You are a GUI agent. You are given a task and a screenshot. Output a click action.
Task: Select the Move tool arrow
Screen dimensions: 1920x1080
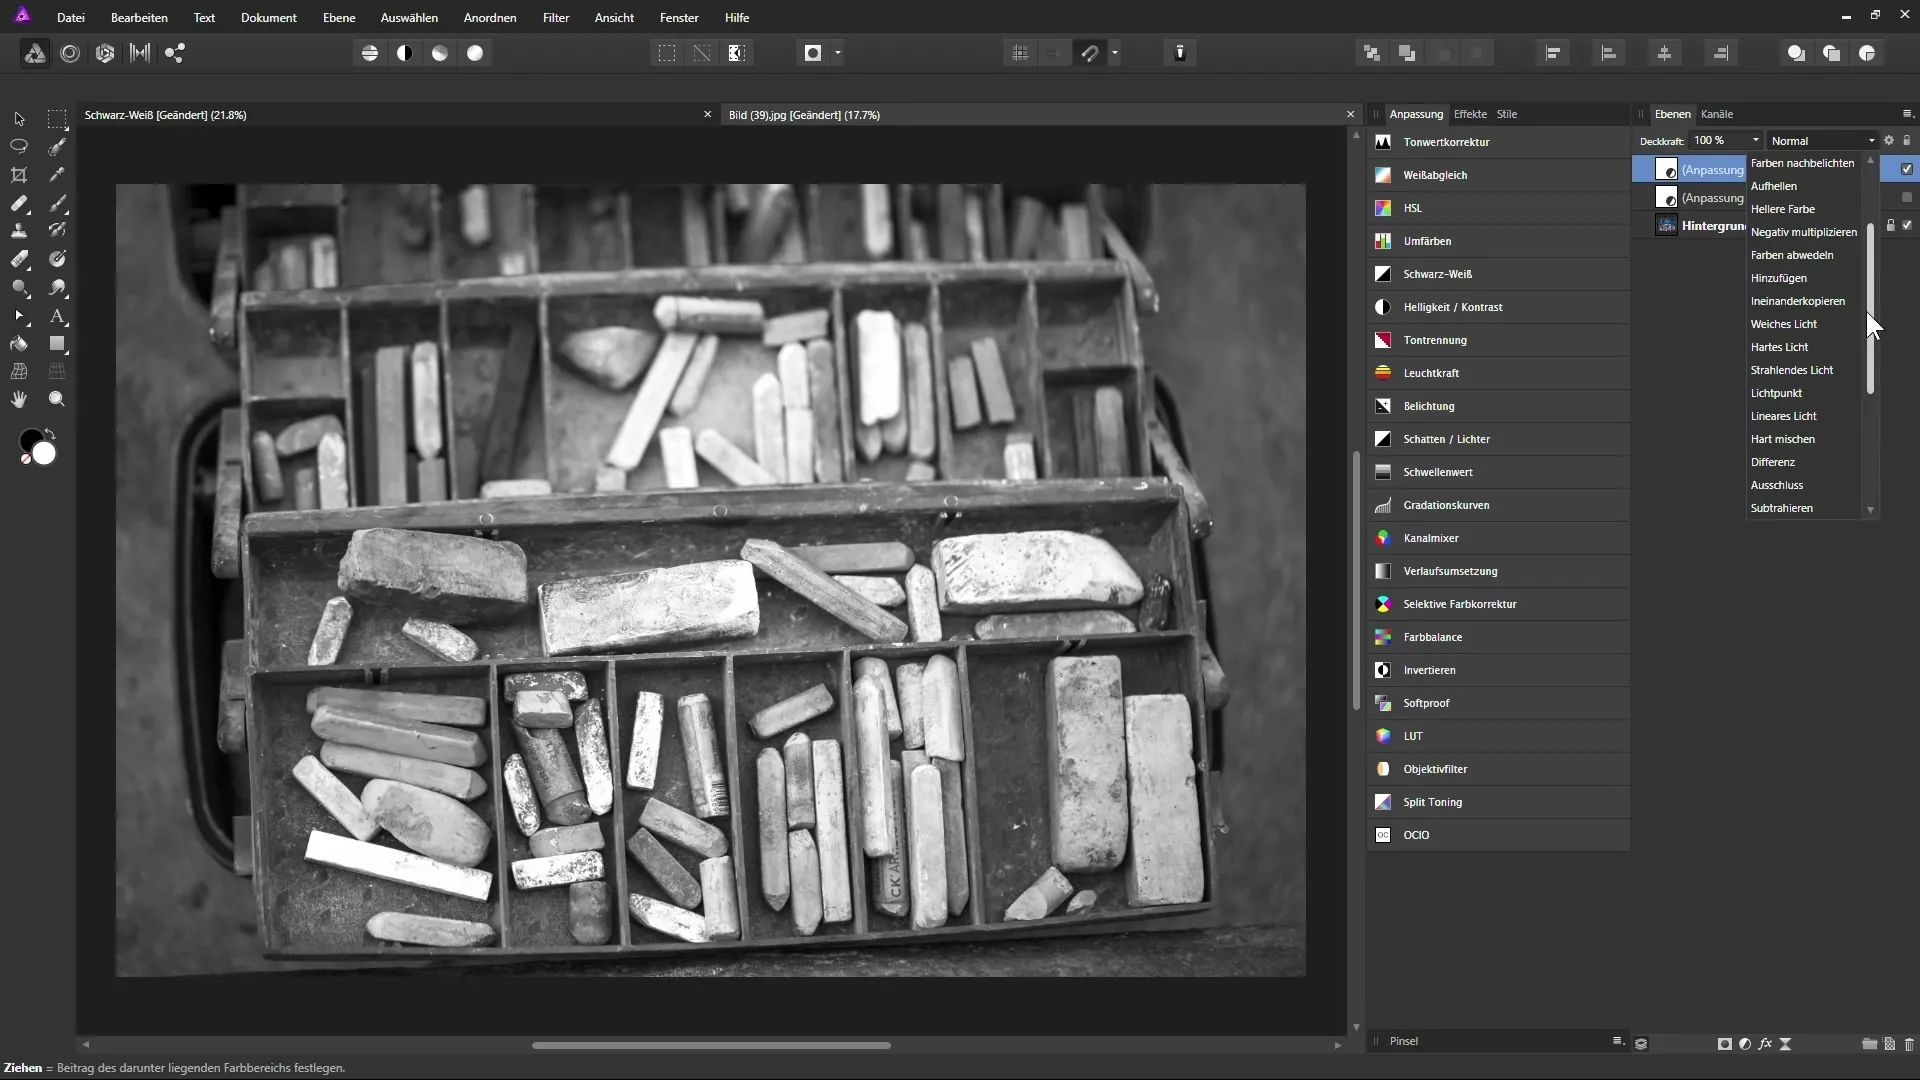[19, 119]
